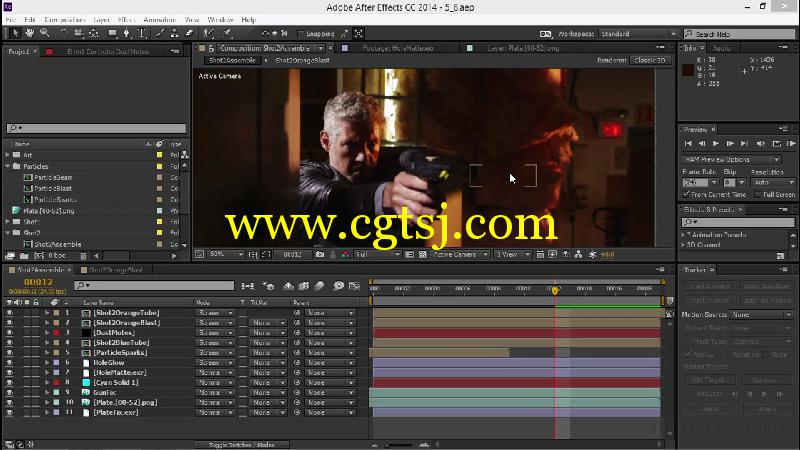Screen dimensions: 800x450
Task: Click label color swatch of DustMotes layer
Action: point(56,333)
